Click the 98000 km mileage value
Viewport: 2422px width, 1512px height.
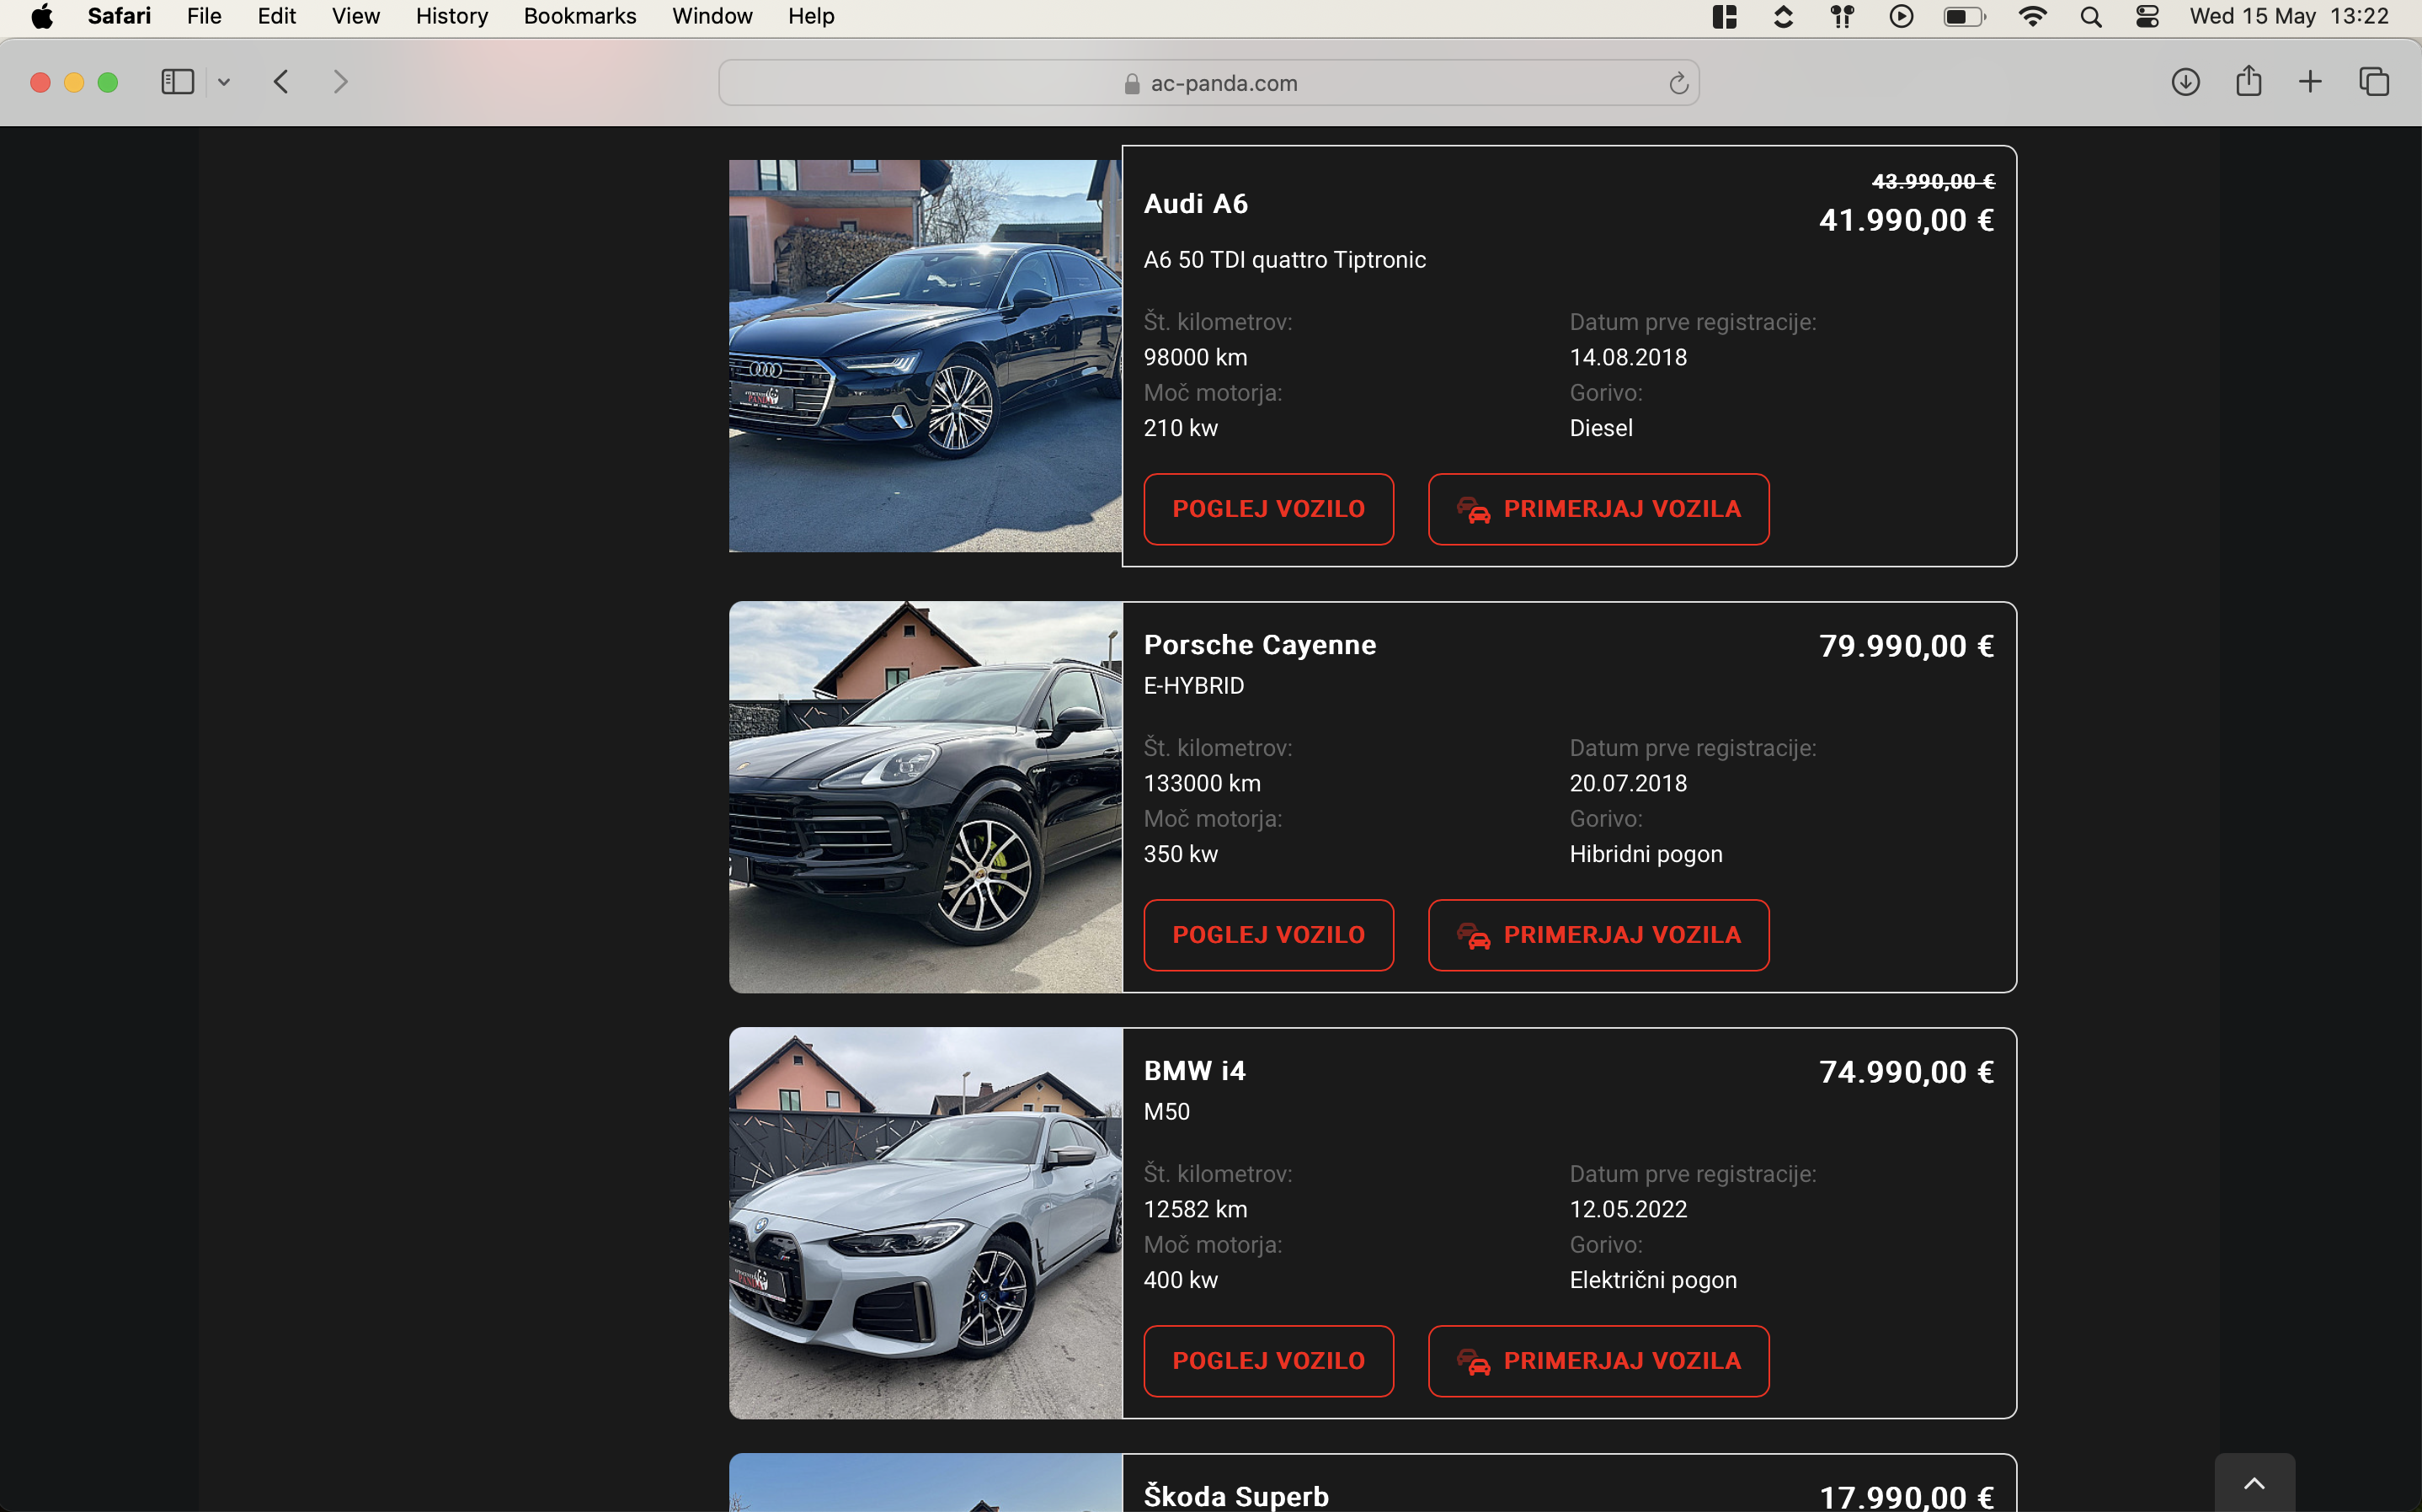point(1195,357)
